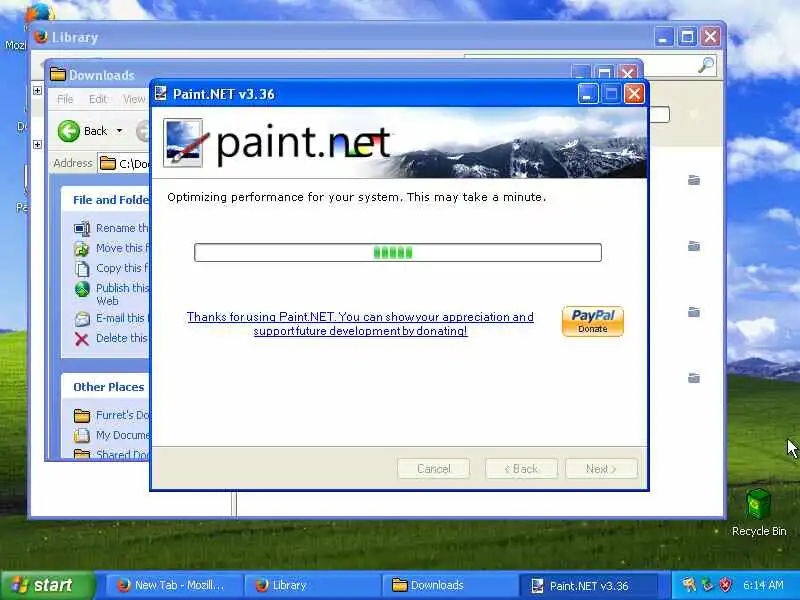The width and height of the screenshot is (800, 600).
Task: Click the Paint.NET logo icon in banner
Action: (x=184, y=143)
